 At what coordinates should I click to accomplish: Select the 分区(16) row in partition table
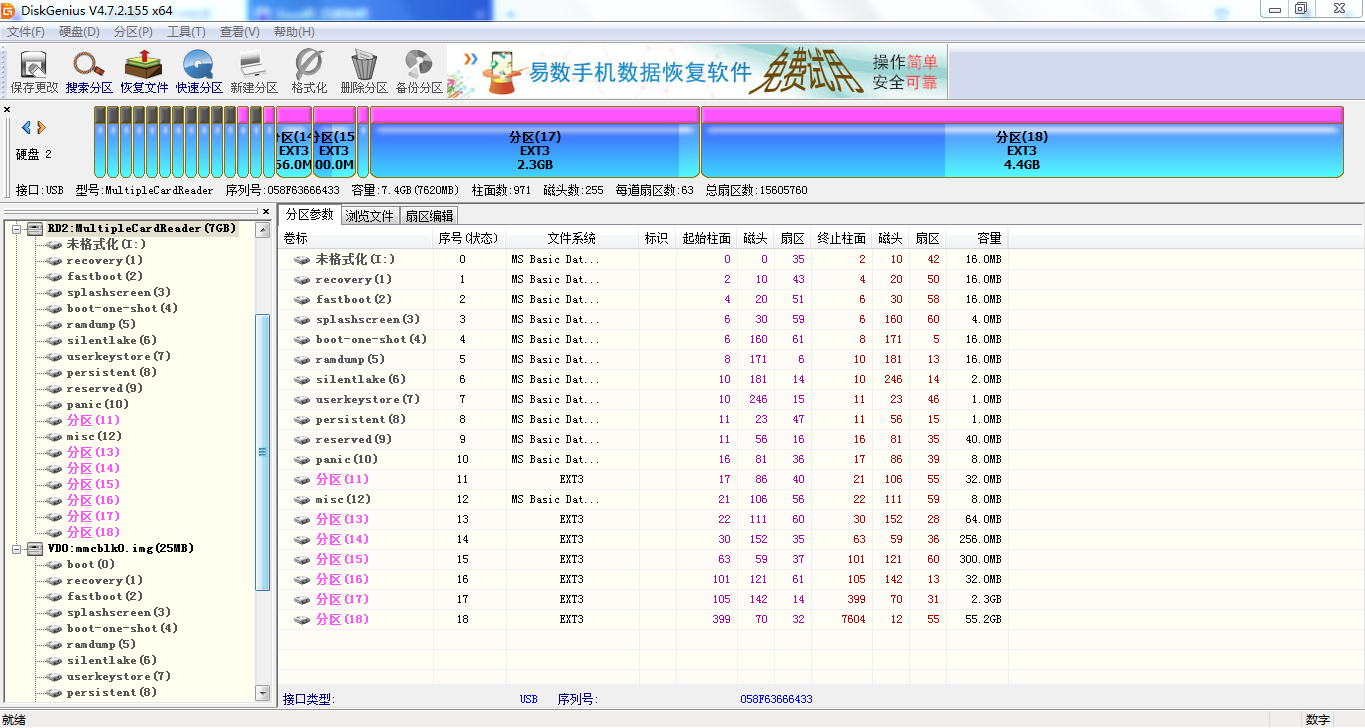pos(644,579)
